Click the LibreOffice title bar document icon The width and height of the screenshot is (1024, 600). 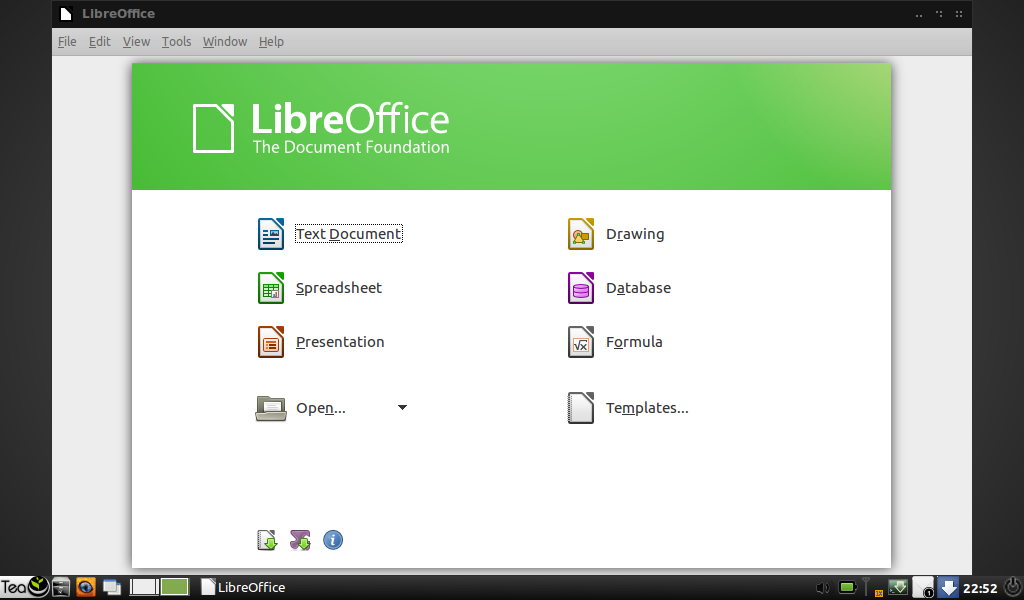click(66, 14)
